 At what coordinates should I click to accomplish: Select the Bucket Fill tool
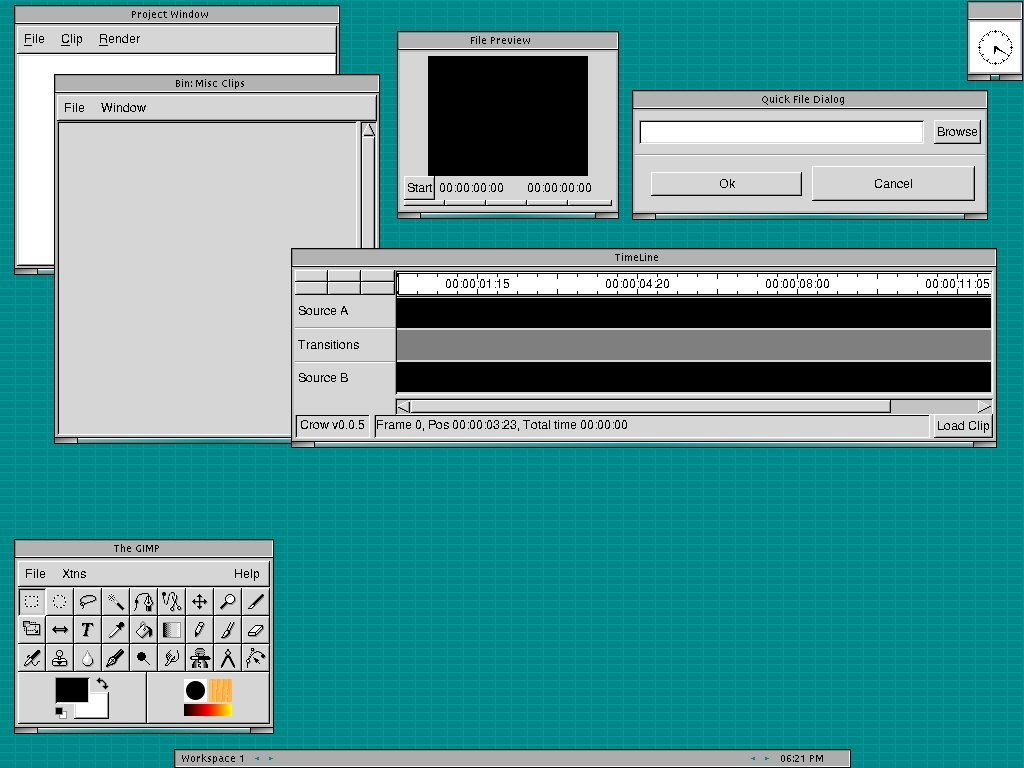tap(144, 629)
